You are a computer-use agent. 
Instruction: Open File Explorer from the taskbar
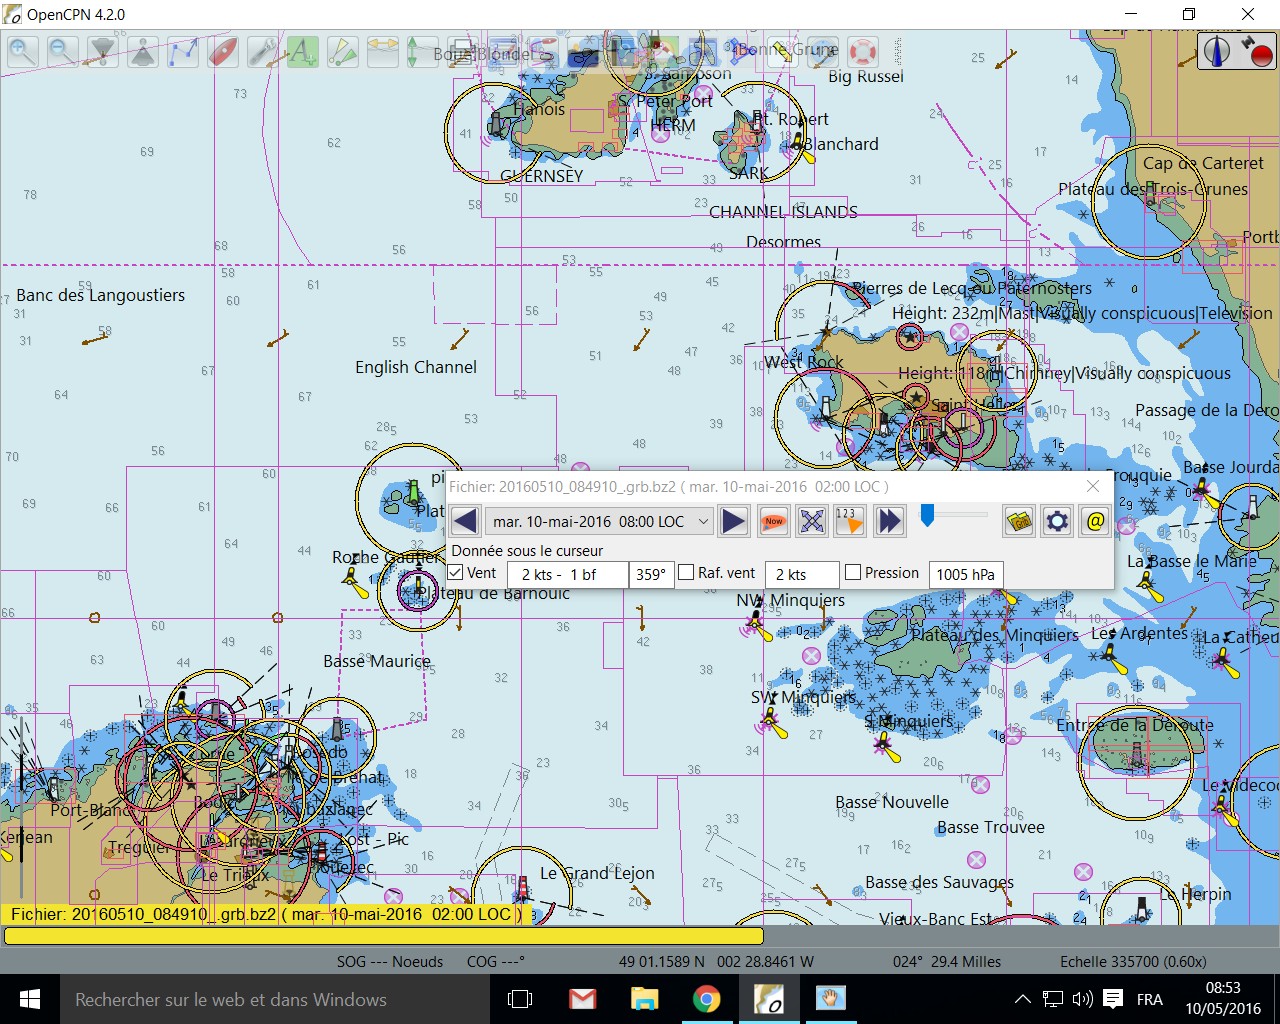[x=644, y=999]
